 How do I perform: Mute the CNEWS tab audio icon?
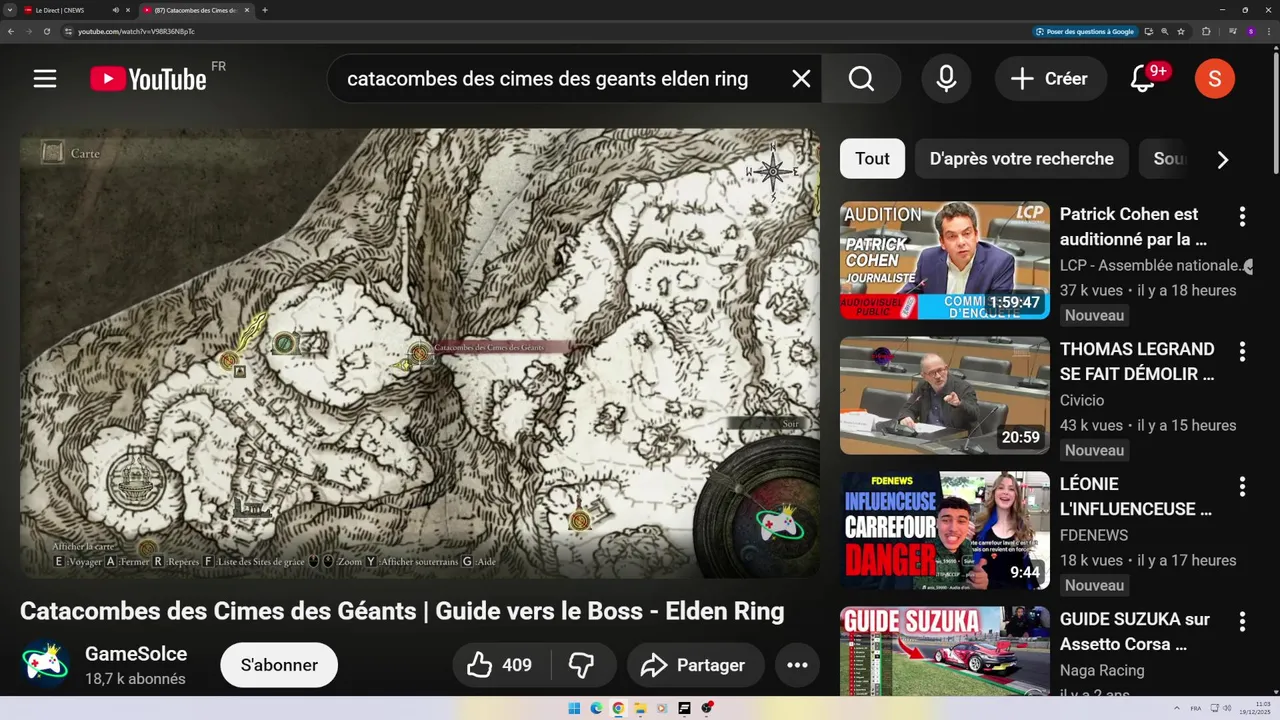click(116, 10)
